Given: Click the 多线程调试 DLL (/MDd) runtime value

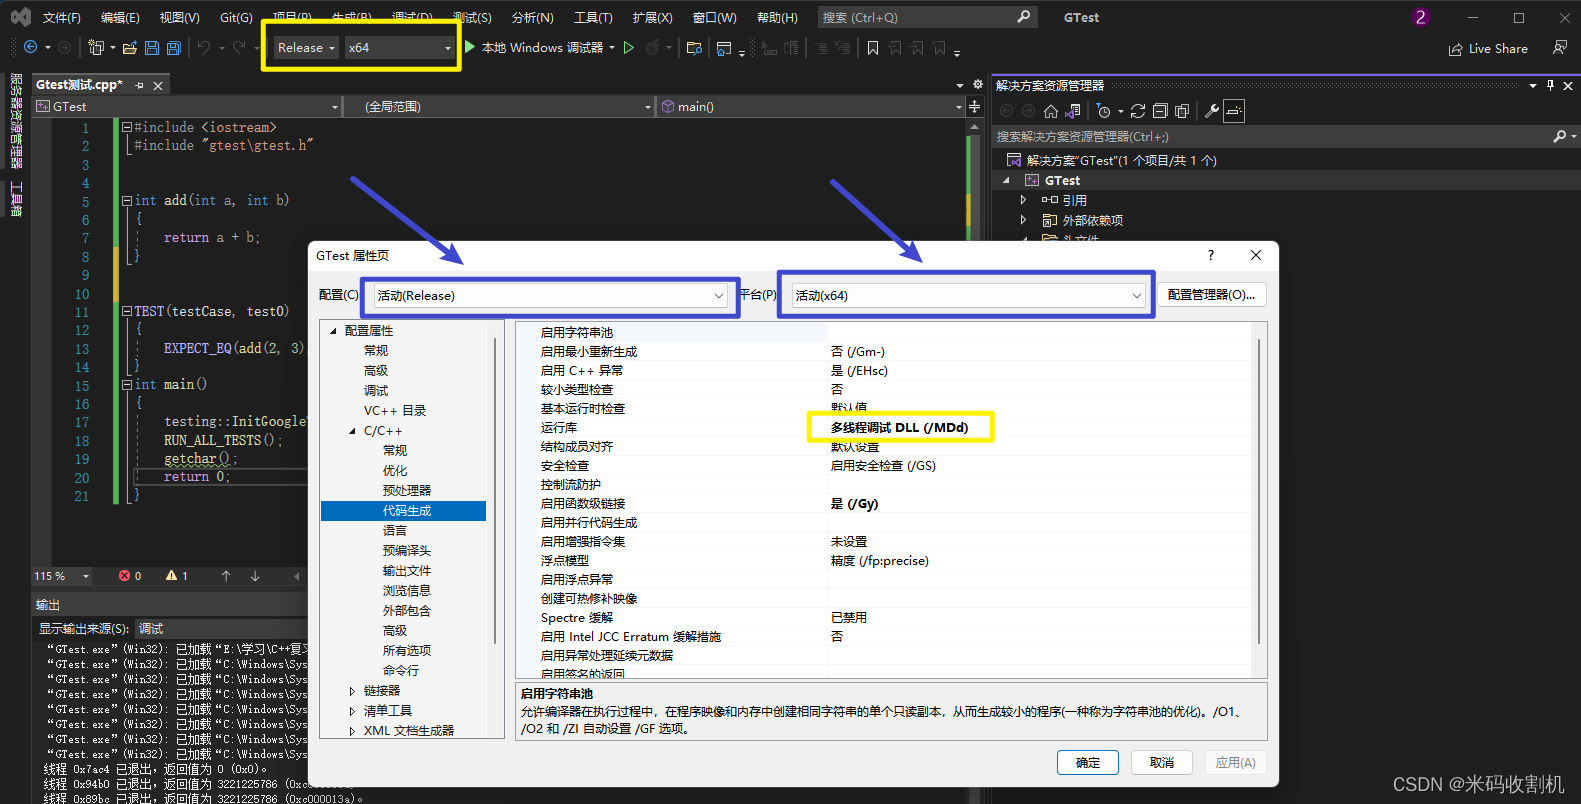Looking at the screenshot, I should click(x=899, y=427).
